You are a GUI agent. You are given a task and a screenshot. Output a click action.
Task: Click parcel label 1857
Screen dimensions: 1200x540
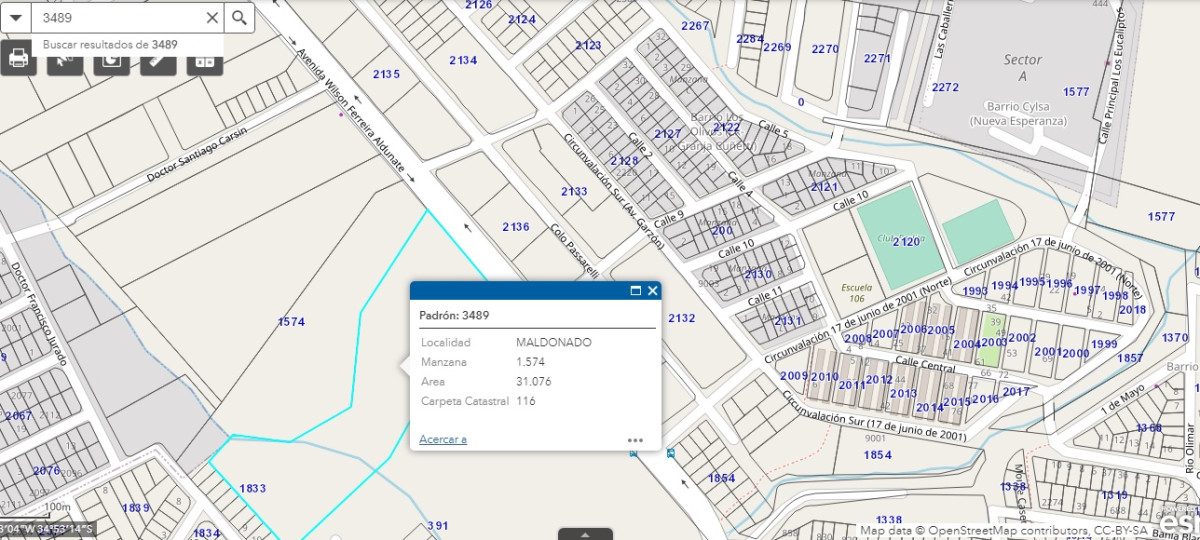(1130, 358)
